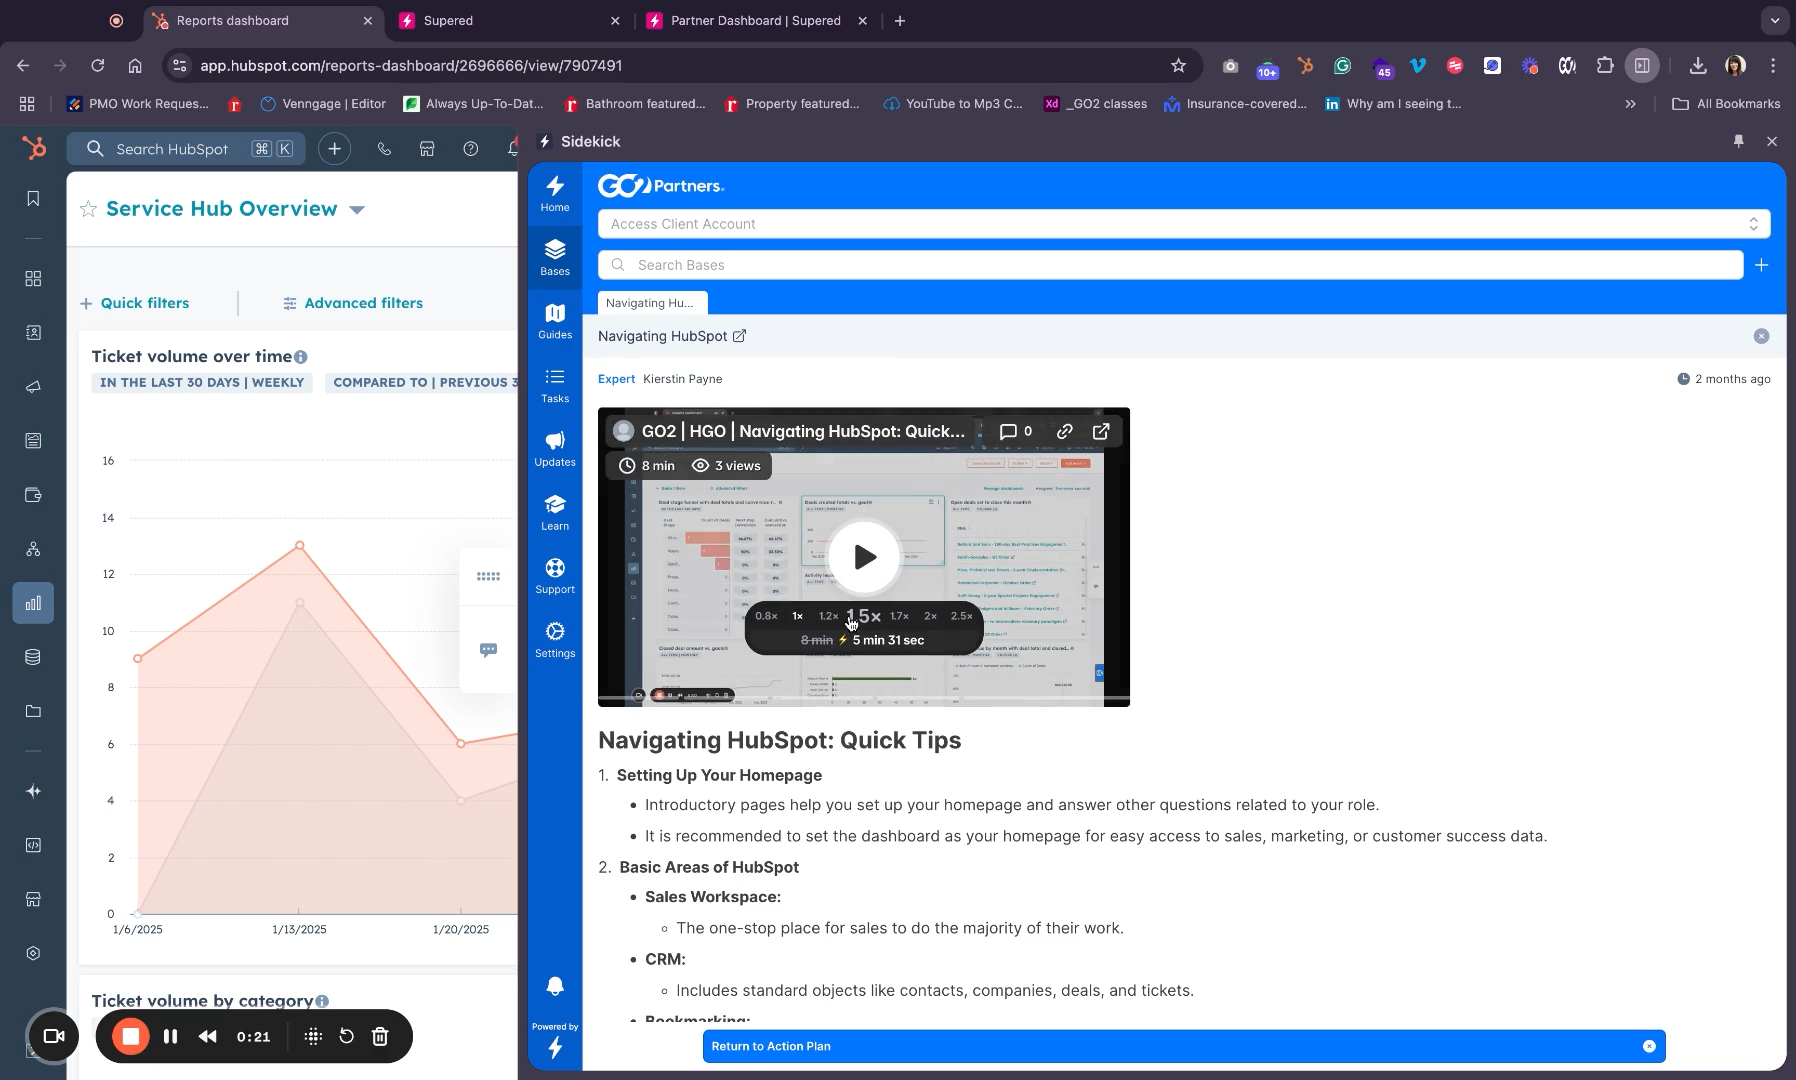Click Return to Action Plan
The height and width of the screenshot is (1080, 1796).
tap(771, 1046)
